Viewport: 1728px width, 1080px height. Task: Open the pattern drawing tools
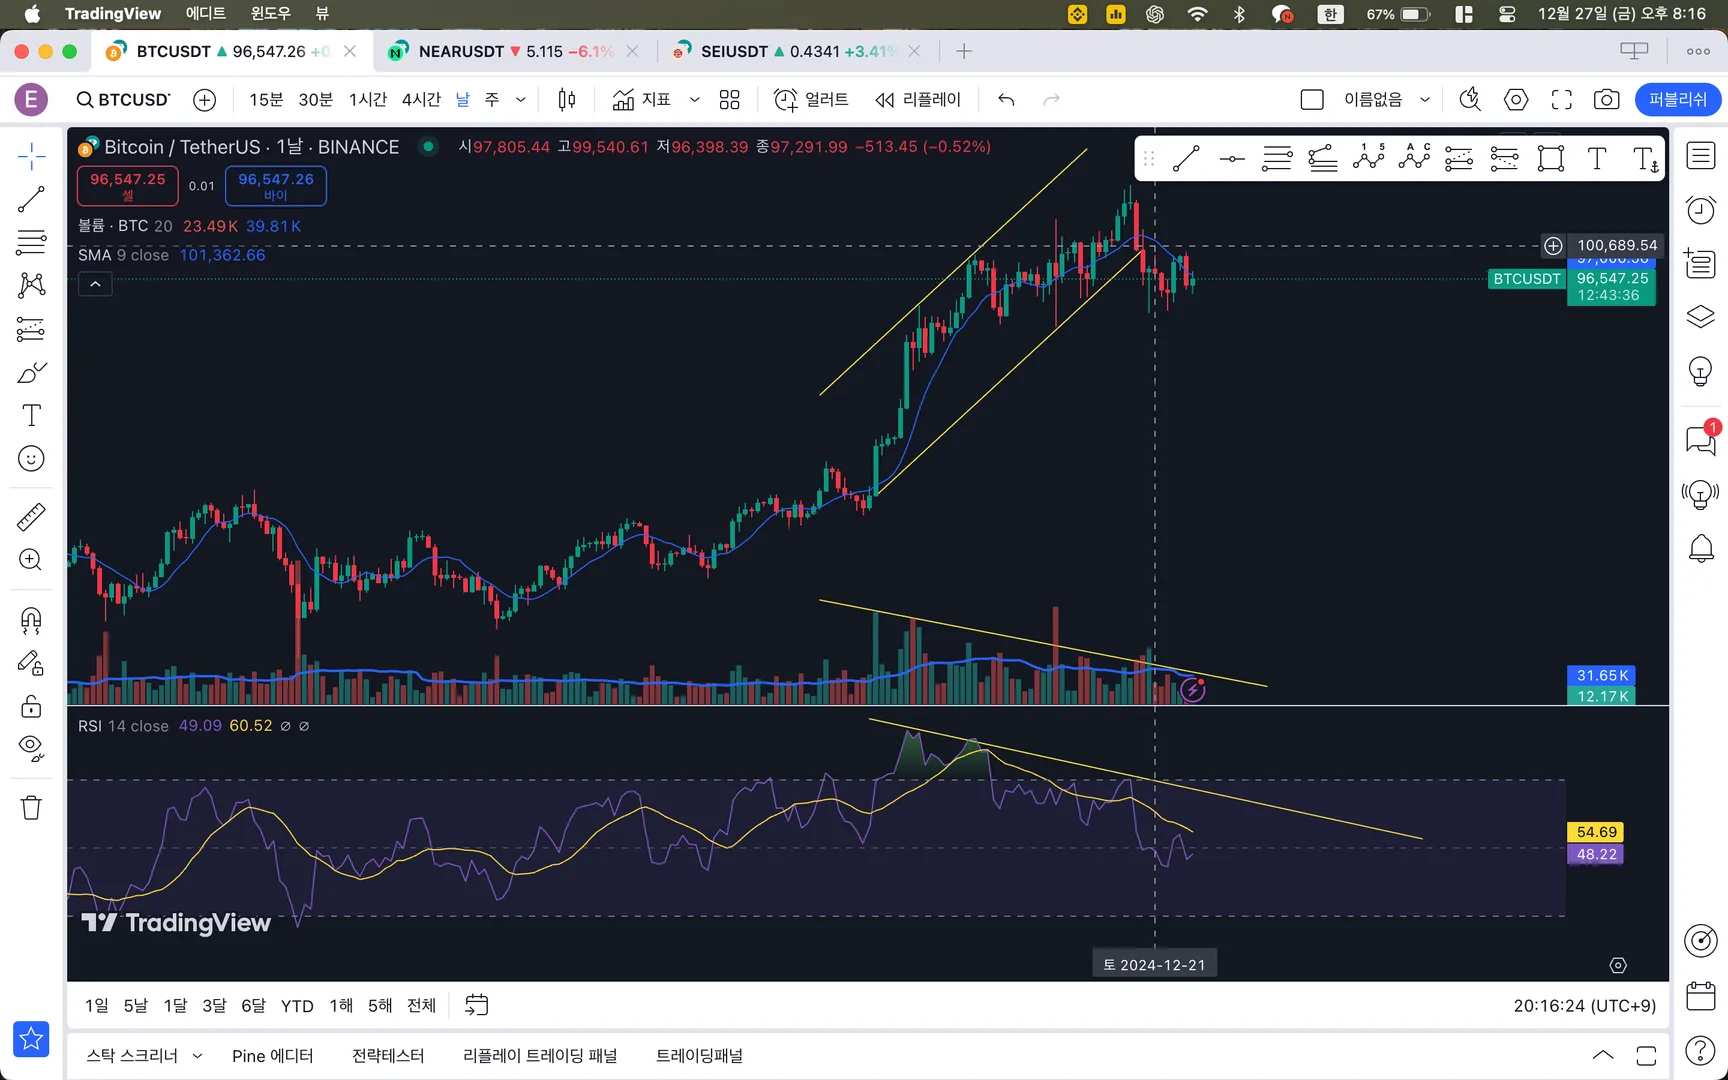31,285
